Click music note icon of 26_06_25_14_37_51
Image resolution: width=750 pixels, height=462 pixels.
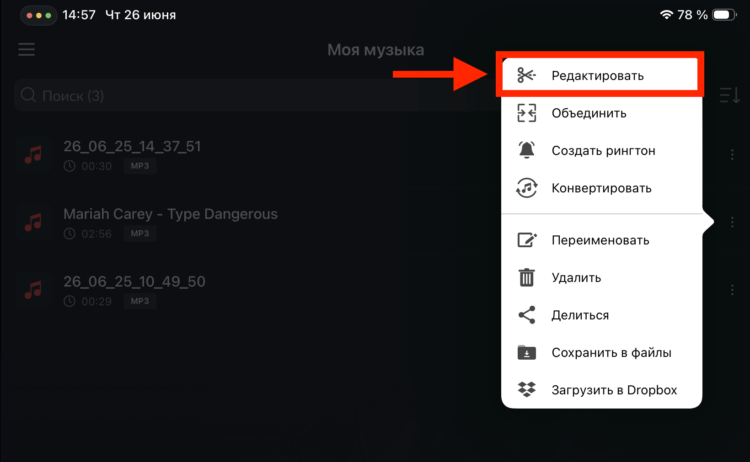(x=33, y=154)
